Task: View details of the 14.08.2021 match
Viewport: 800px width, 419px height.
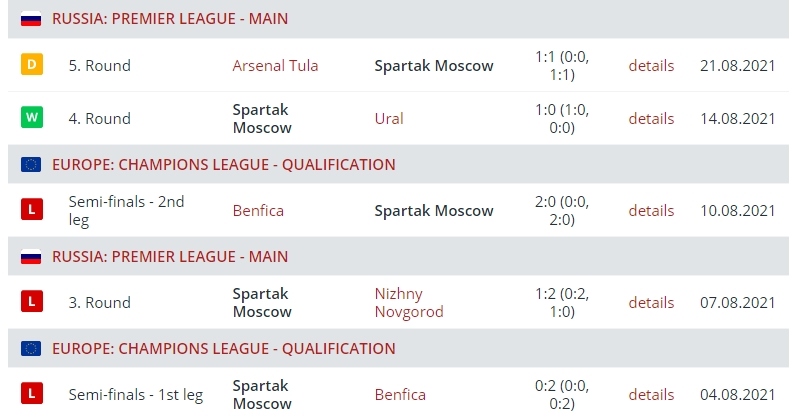Action: click(651, 118)
